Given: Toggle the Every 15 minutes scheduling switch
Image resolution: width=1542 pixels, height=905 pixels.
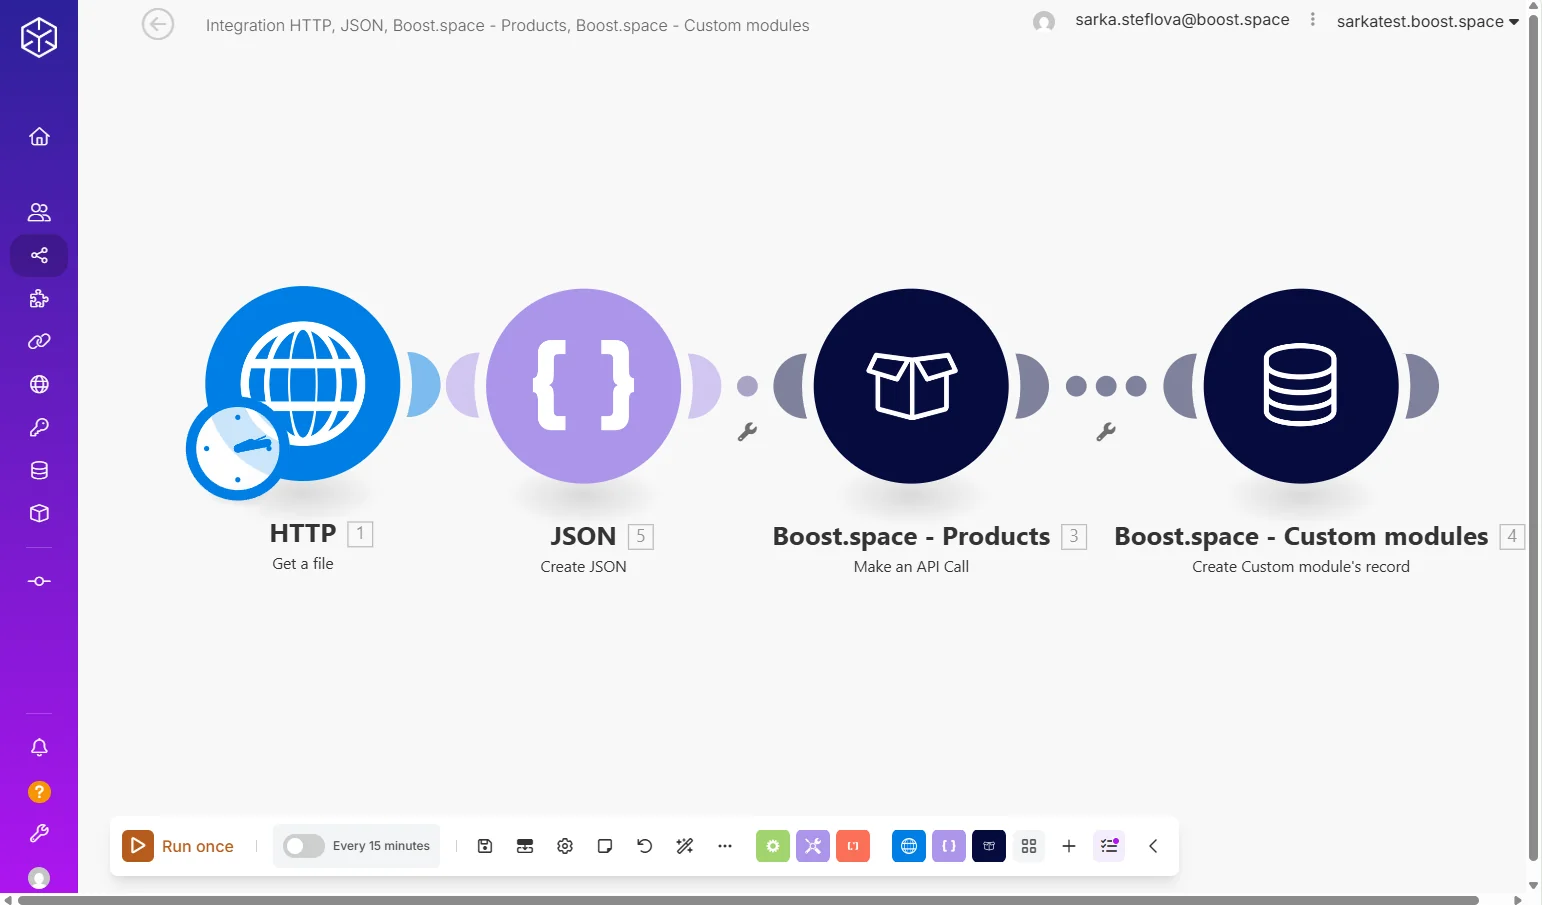Looking at the screenshot, I should click(303, 846).
